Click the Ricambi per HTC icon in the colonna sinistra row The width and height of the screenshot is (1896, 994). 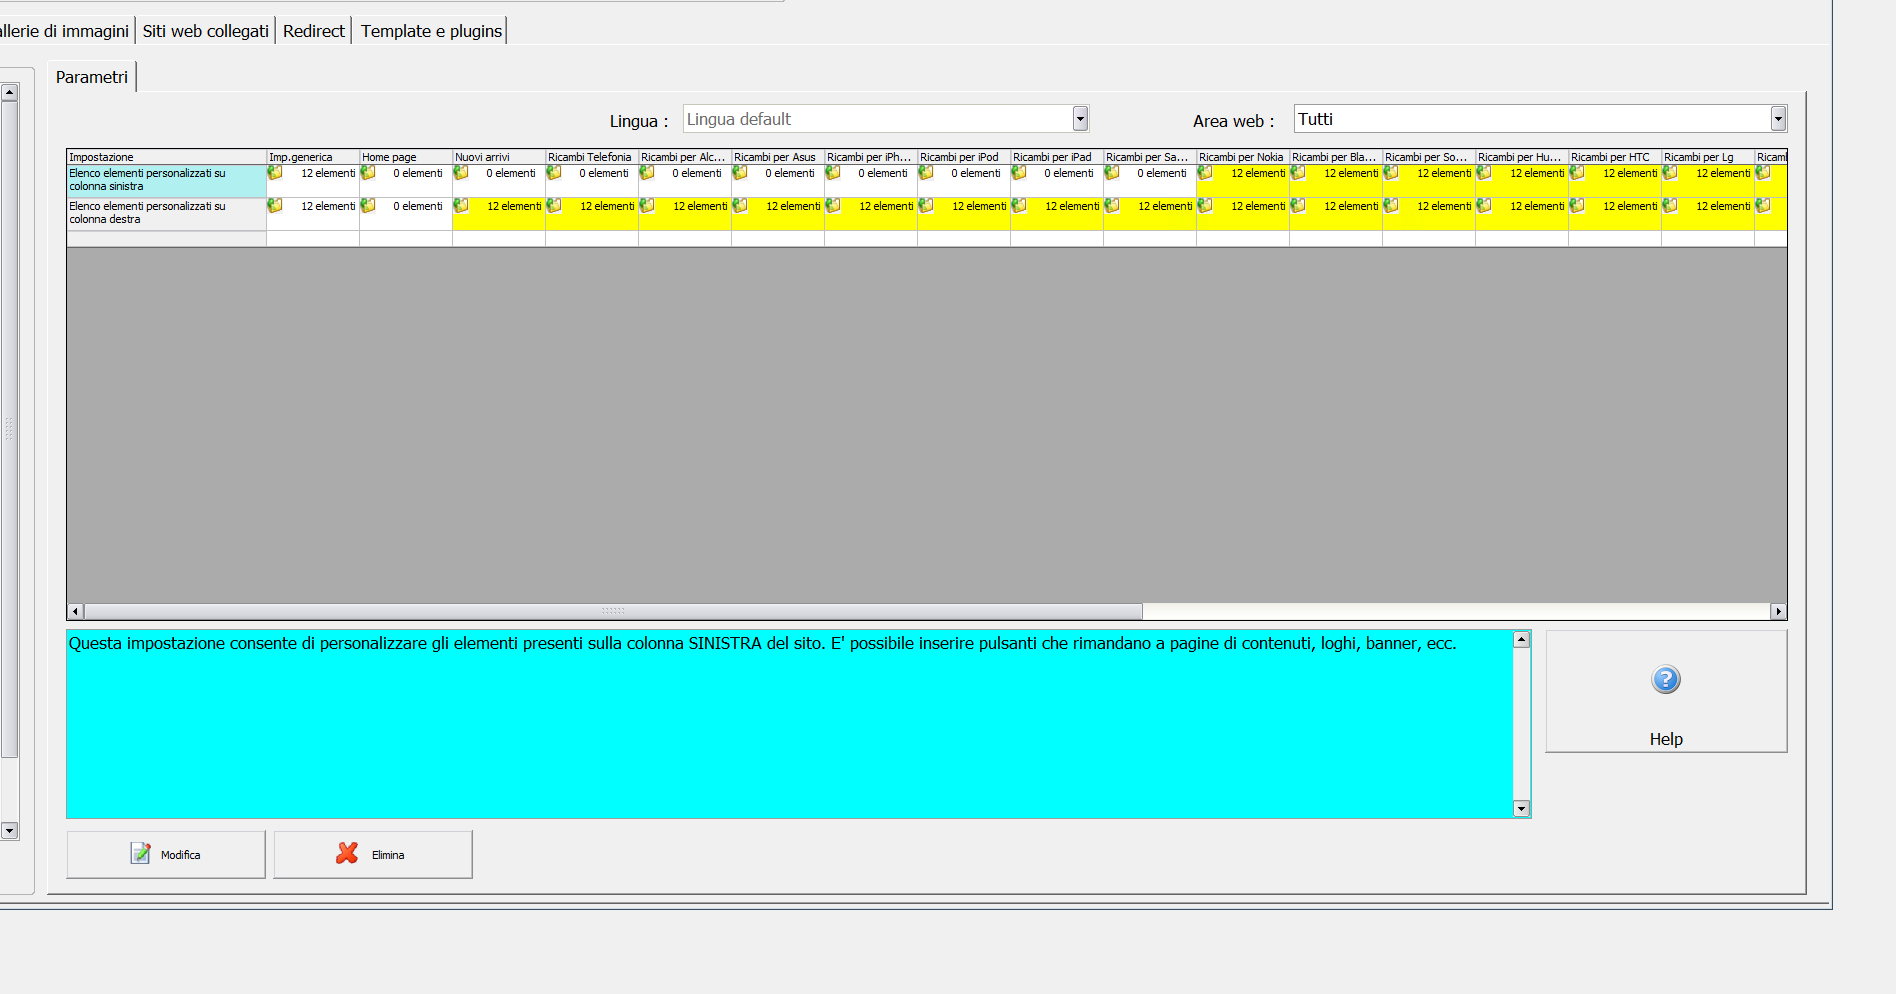point(1577,173)
